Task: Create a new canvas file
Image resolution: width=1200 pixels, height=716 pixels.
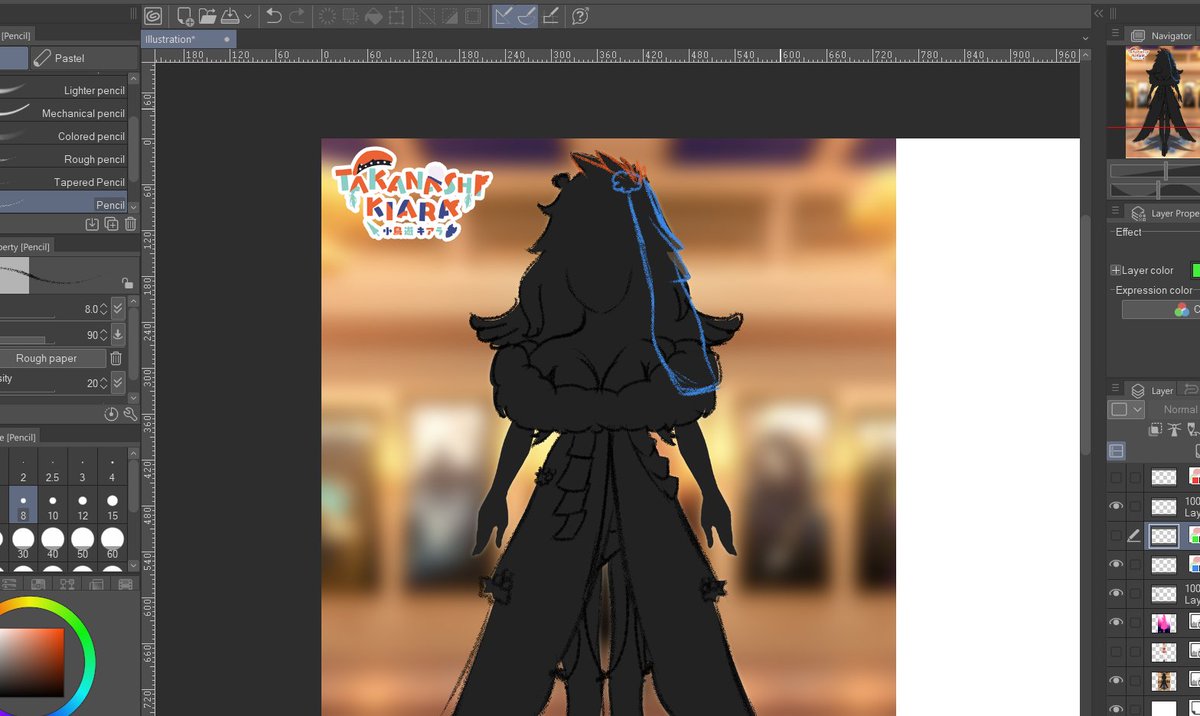Action: [x=185, y=15]
